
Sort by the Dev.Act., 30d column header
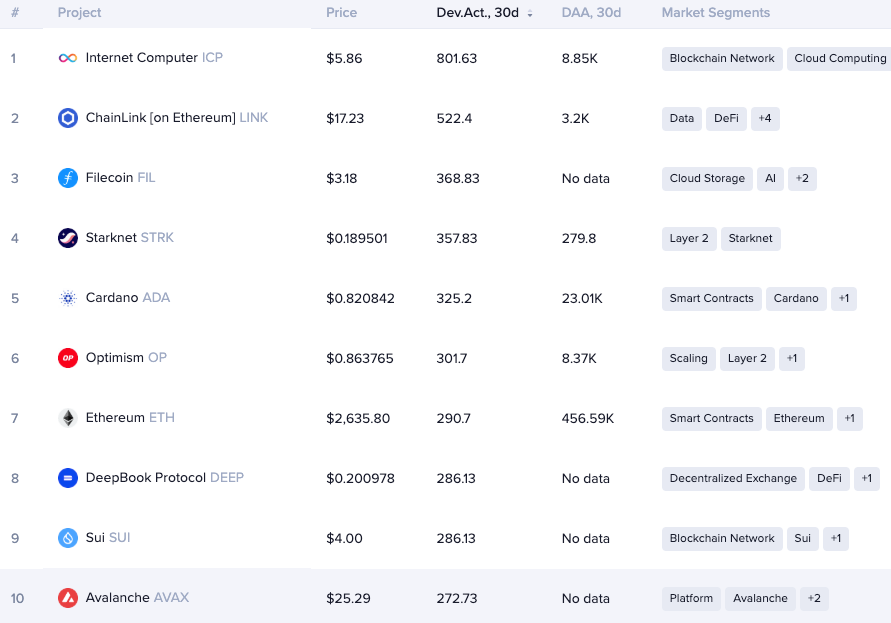click(x=477, y=13)
